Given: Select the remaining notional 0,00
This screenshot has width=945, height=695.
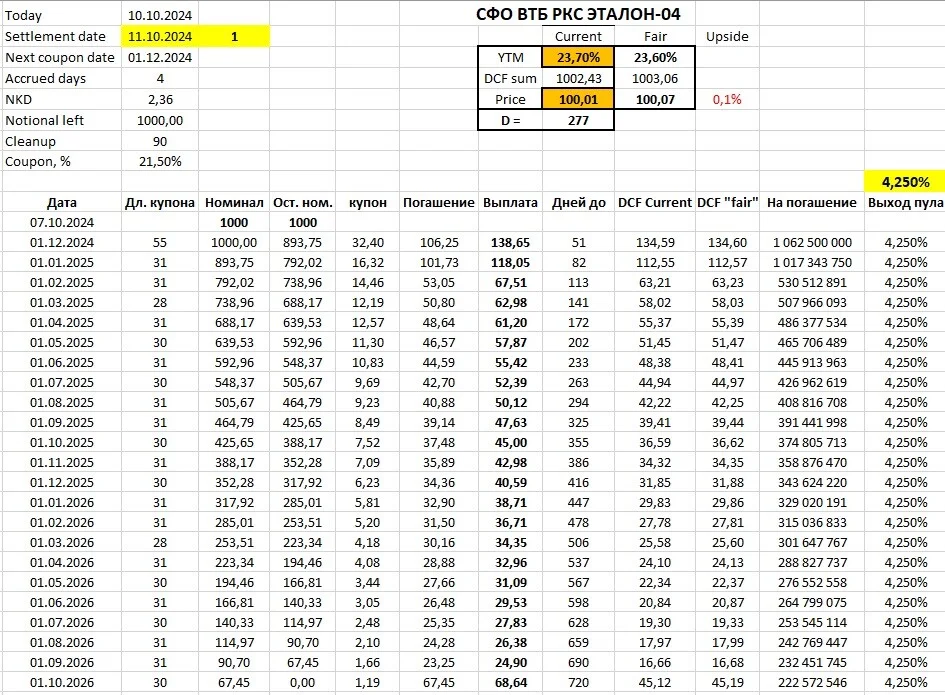Looking at the screenshot, I should (303, 682).
